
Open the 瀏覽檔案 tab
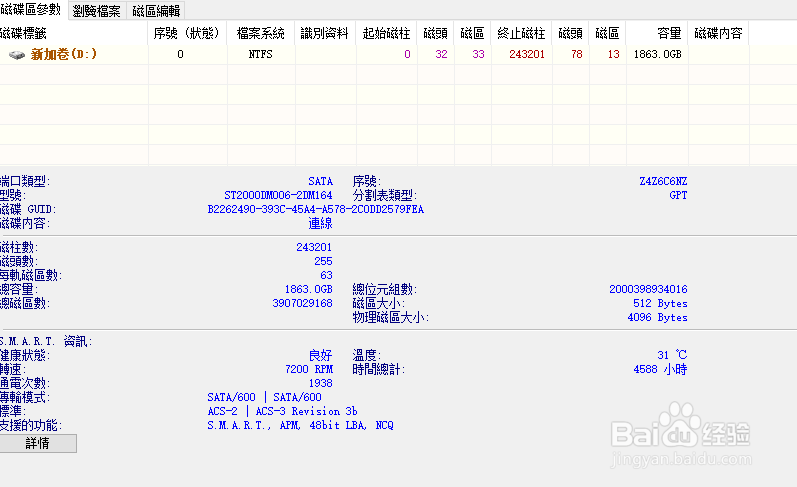(97, 11)
